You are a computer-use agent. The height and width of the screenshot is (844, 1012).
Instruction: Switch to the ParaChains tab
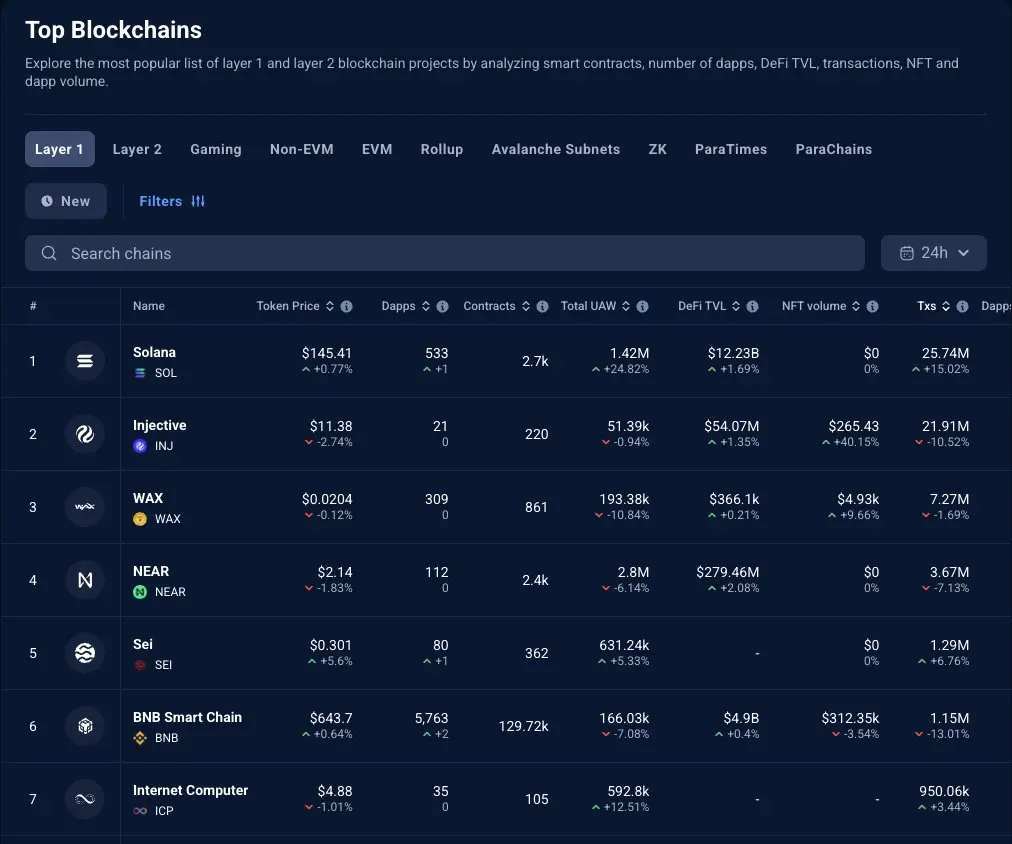point(833,149)
